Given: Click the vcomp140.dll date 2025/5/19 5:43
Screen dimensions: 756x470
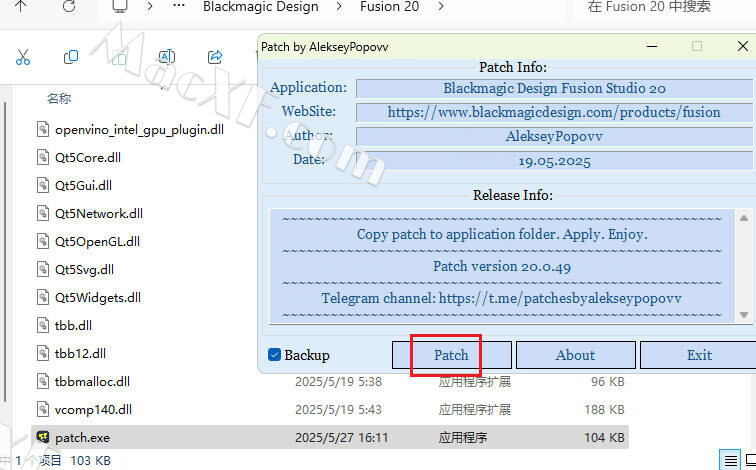Looking at the screenshot, I should 338,410.
